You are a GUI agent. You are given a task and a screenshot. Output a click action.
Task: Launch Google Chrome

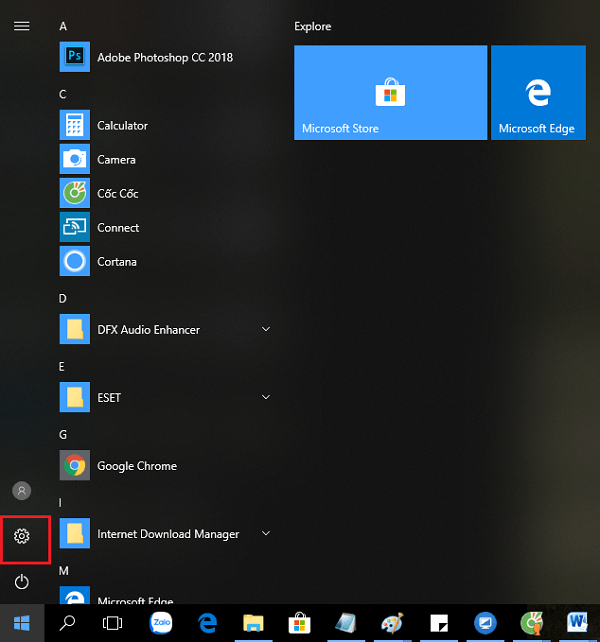136,466
